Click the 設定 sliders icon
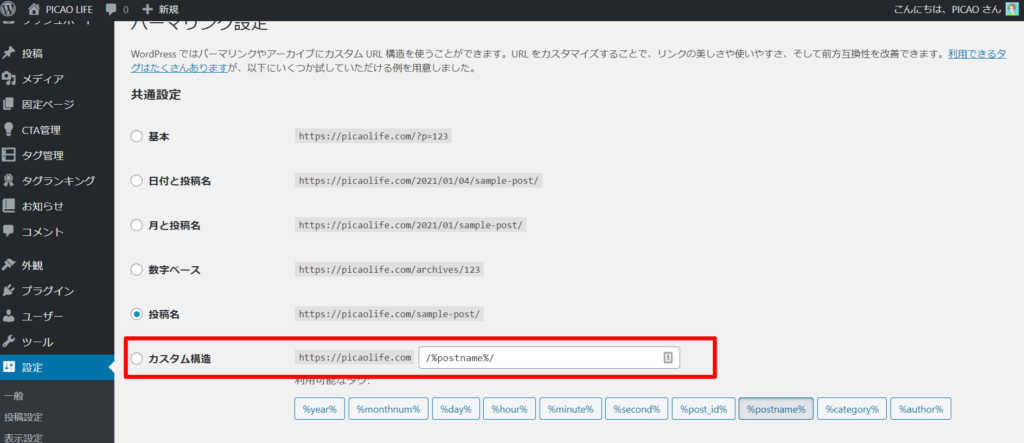The height and width of the screenshot is (443, 1024). point(9,367)
